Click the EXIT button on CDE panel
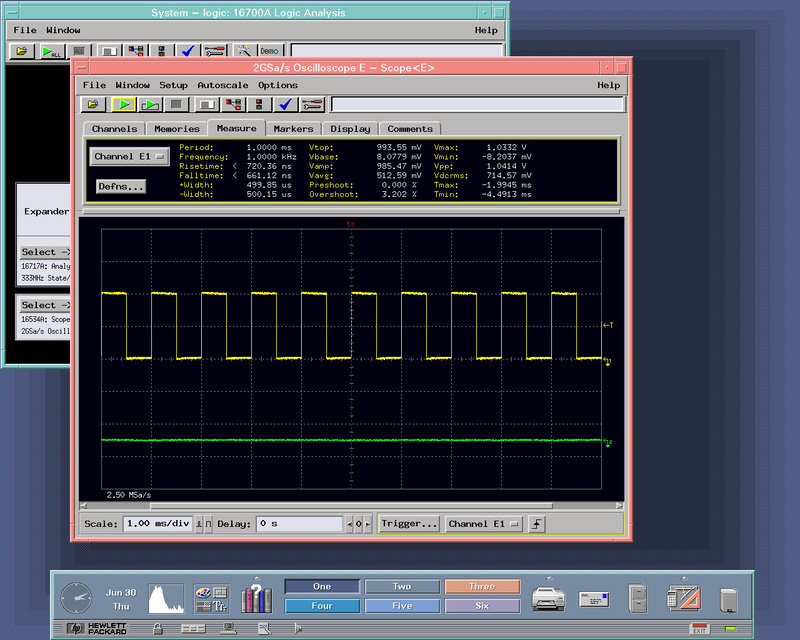 coord(699,629)
